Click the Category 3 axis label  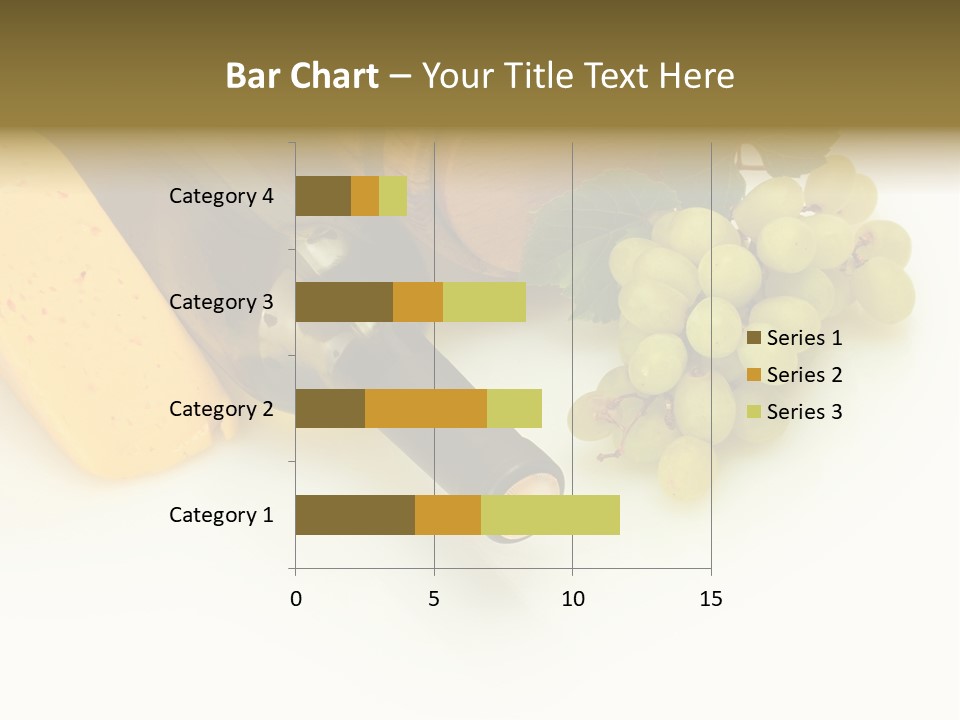[221, 302]
